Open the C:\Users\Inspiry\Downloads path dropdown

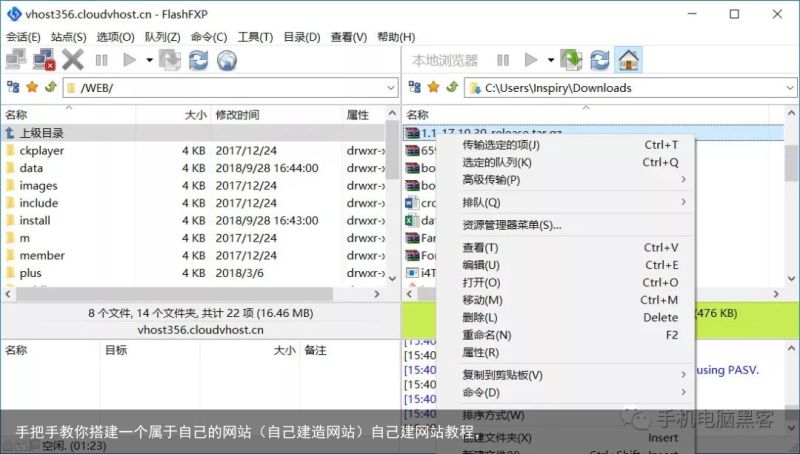click(x=790, y=88)
